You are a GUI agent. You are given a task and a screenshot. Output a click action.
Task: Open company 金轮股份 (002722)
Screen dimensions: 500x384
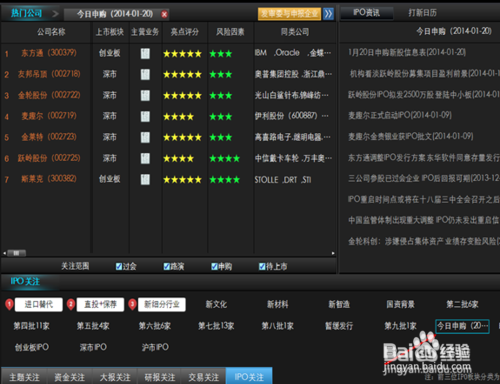pyautogui.click(x=49, y=95)
